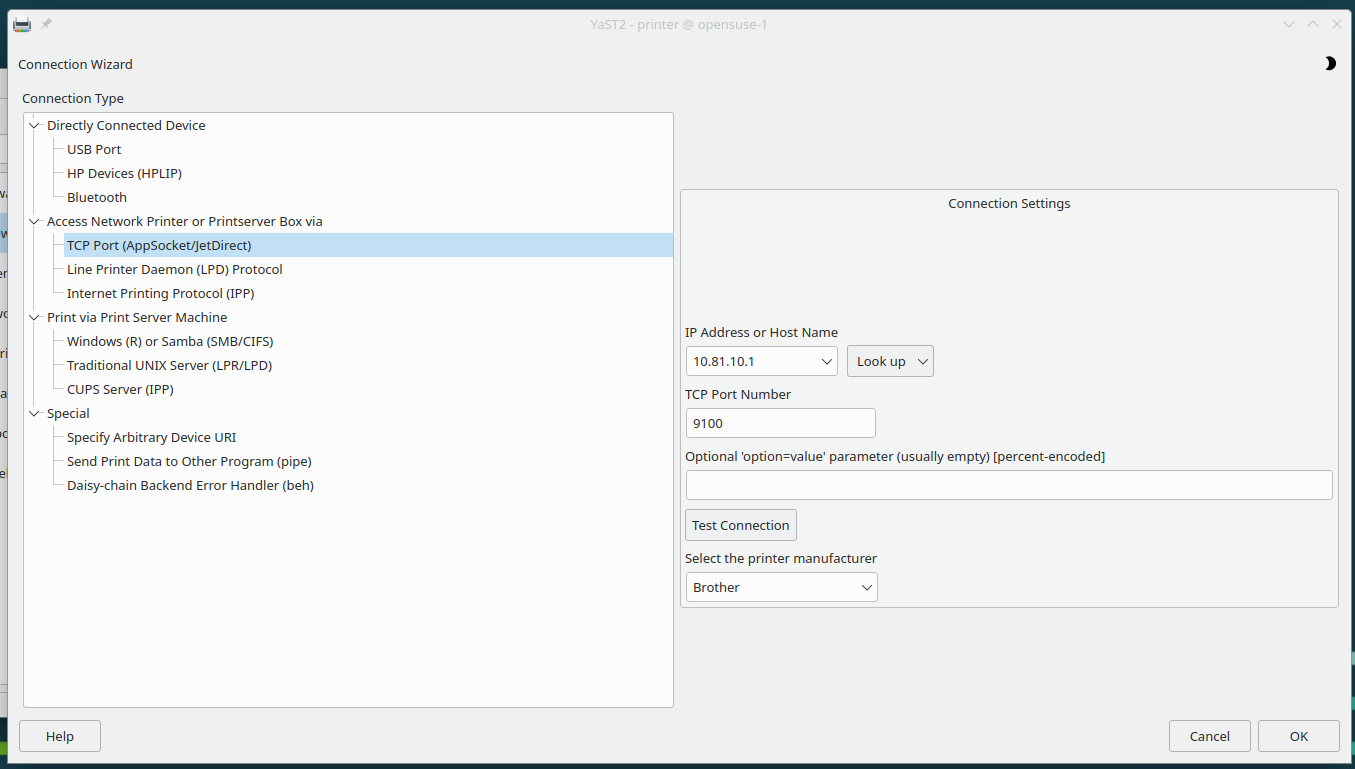This screenshot has height=769, width=1355.
Task: Click the Test Connection button
Action: point(740,525)
